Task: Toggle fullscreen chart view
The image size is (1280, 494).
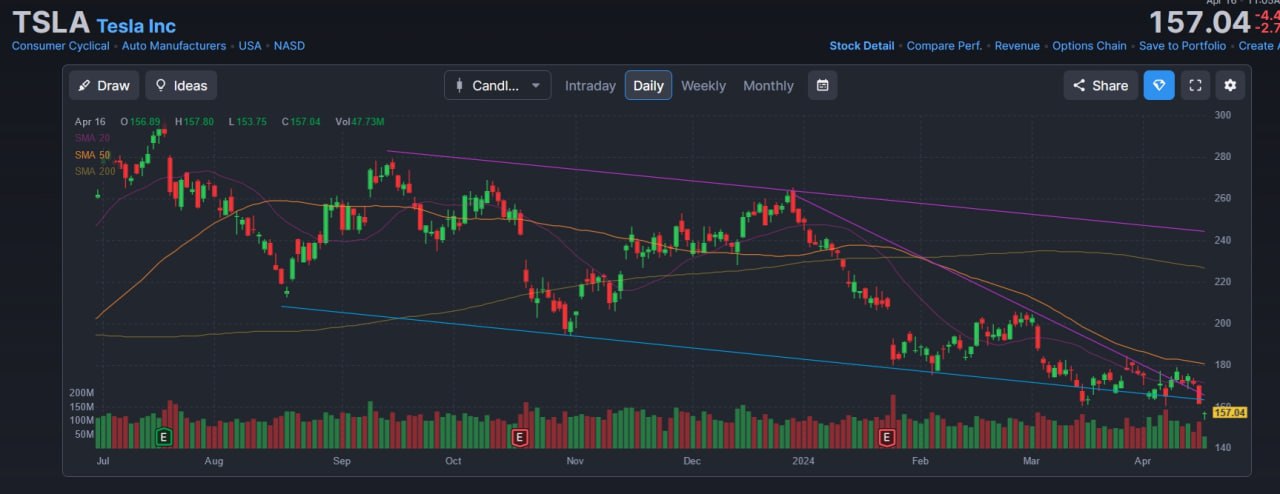Action: click(1194, 85)
